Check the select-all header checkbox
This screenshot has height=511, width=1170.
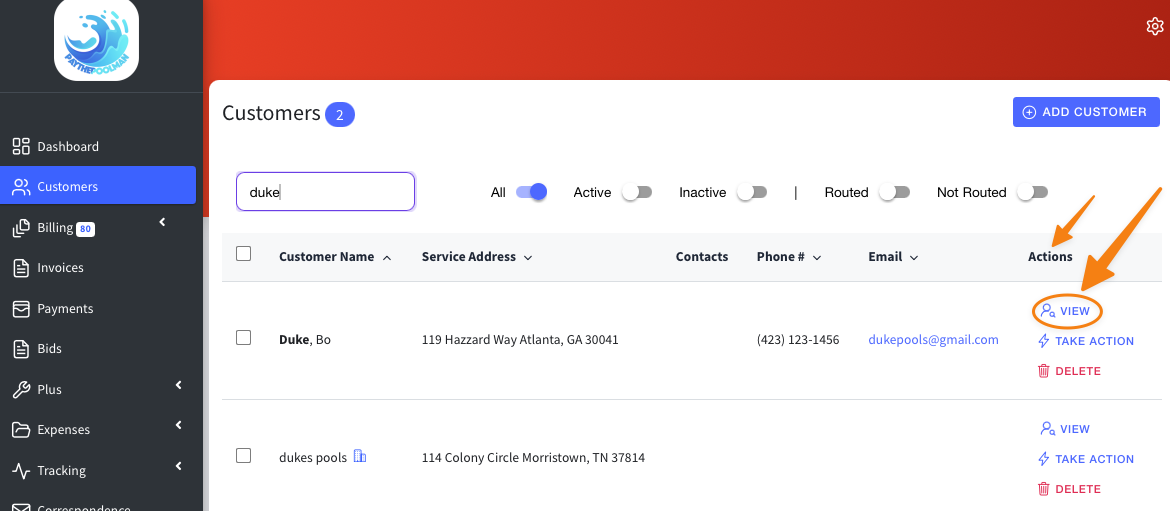point(243,254)
